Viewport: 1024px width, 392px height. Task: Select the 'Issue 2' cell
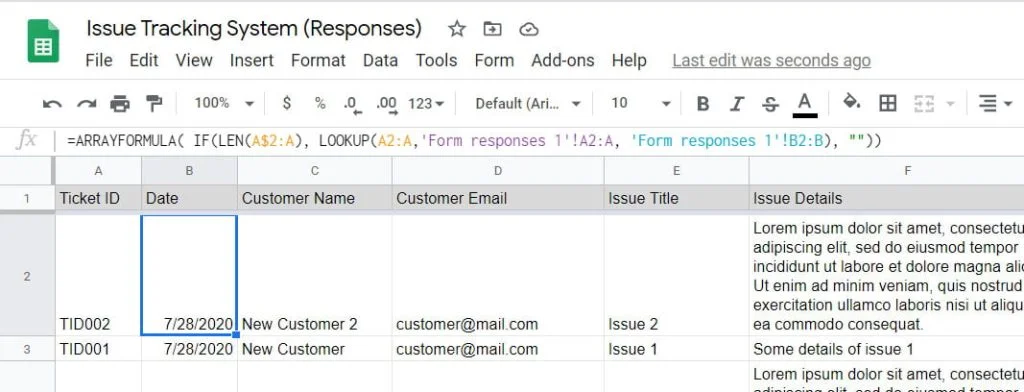pos(677,276)
